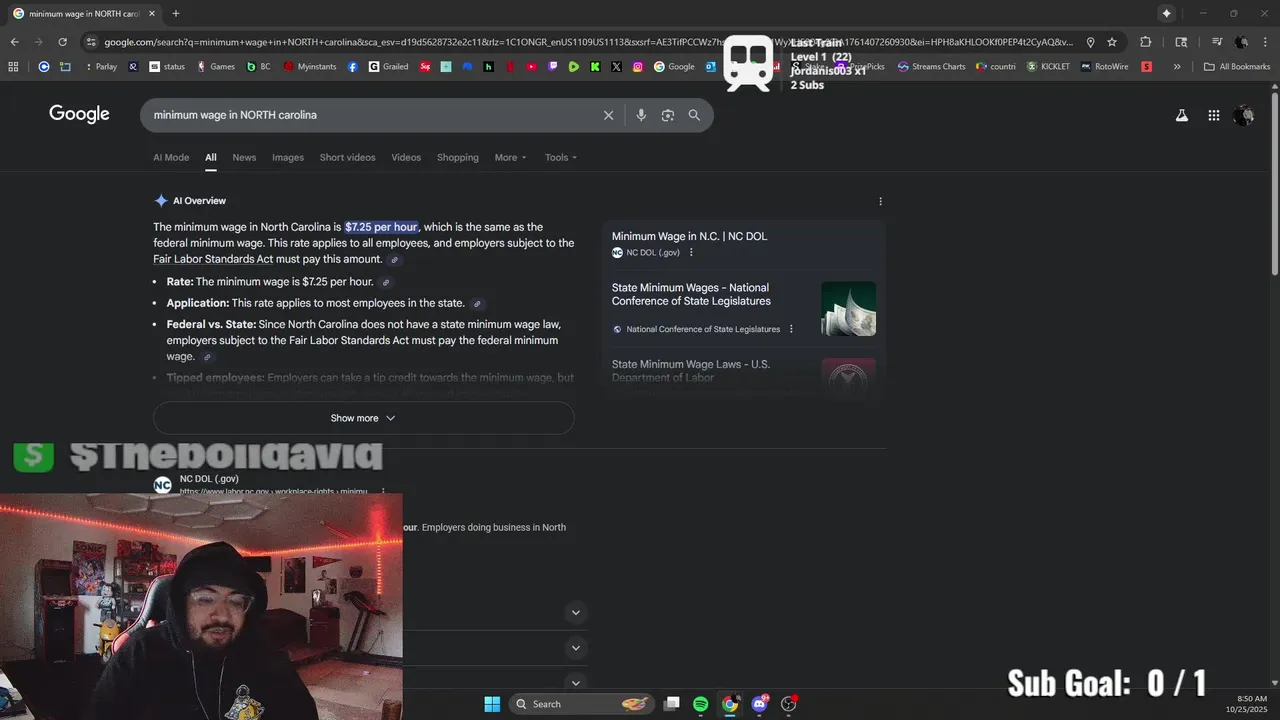1280x720 pixels.
Task: Click the AI Overview heading
Action: (x=199, y=201)
